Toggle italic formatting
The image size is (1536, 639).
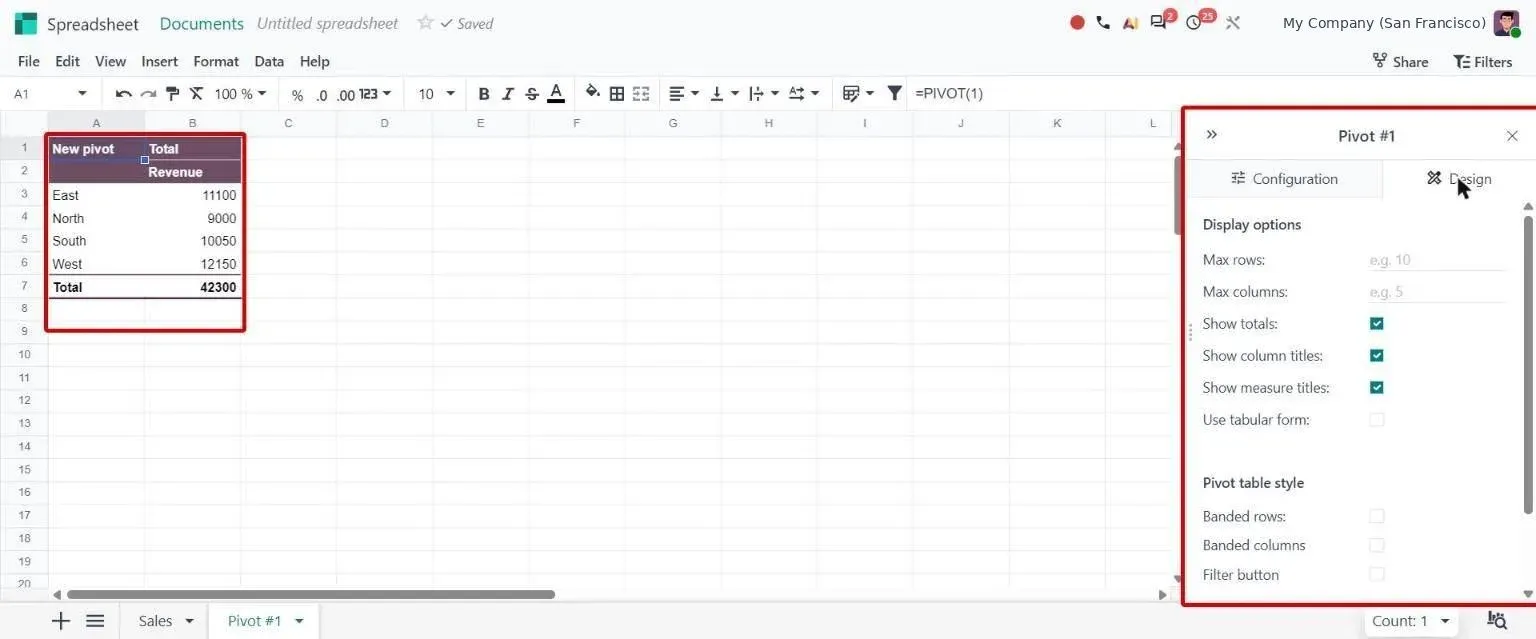(x=508, y=94)
